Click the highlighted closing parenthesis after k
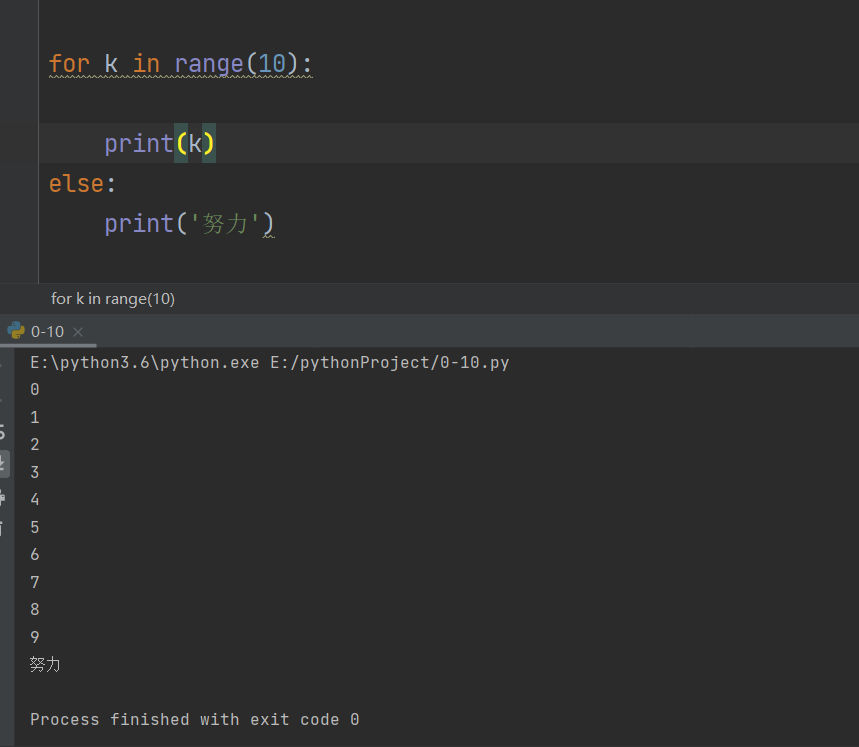 209,143
